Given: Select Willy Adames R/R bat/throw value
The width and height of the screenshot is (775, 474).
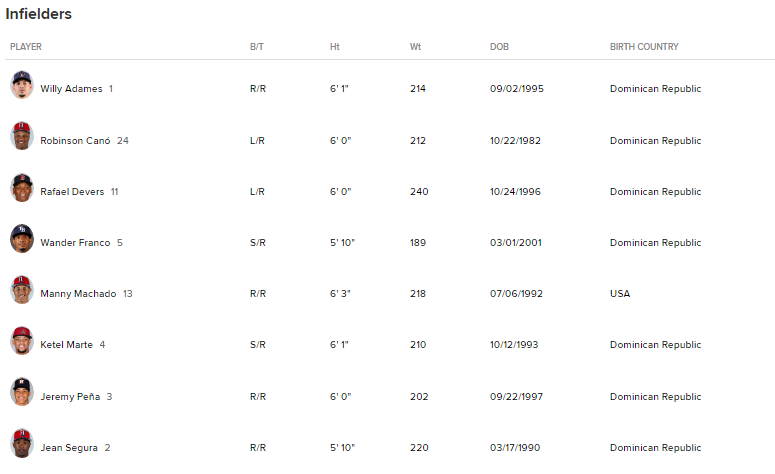Looking at the screenshot, I should tap(258, 89).
